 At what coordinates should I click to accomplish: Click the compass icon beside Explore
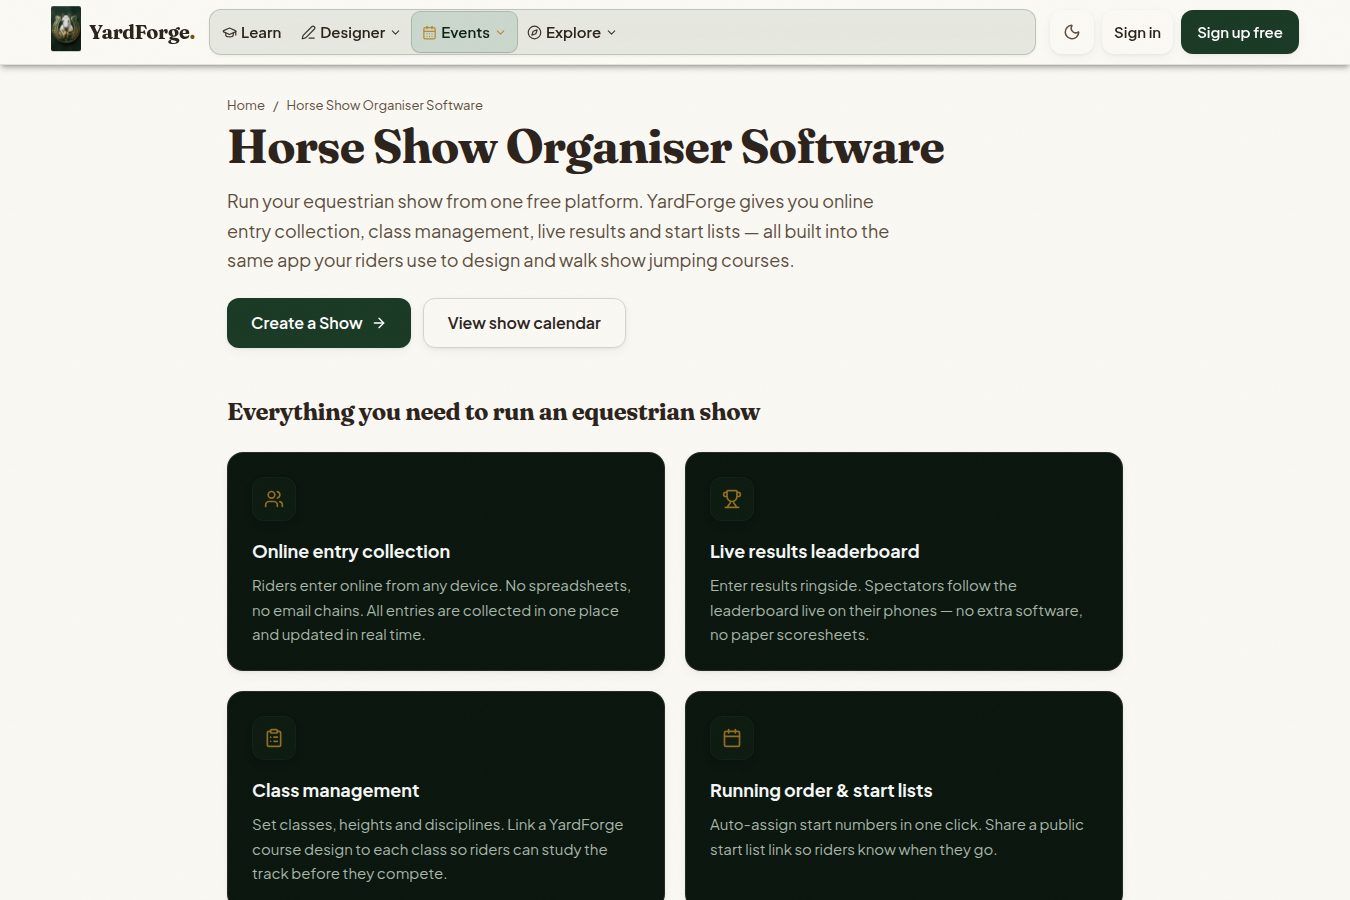[534, 33]
